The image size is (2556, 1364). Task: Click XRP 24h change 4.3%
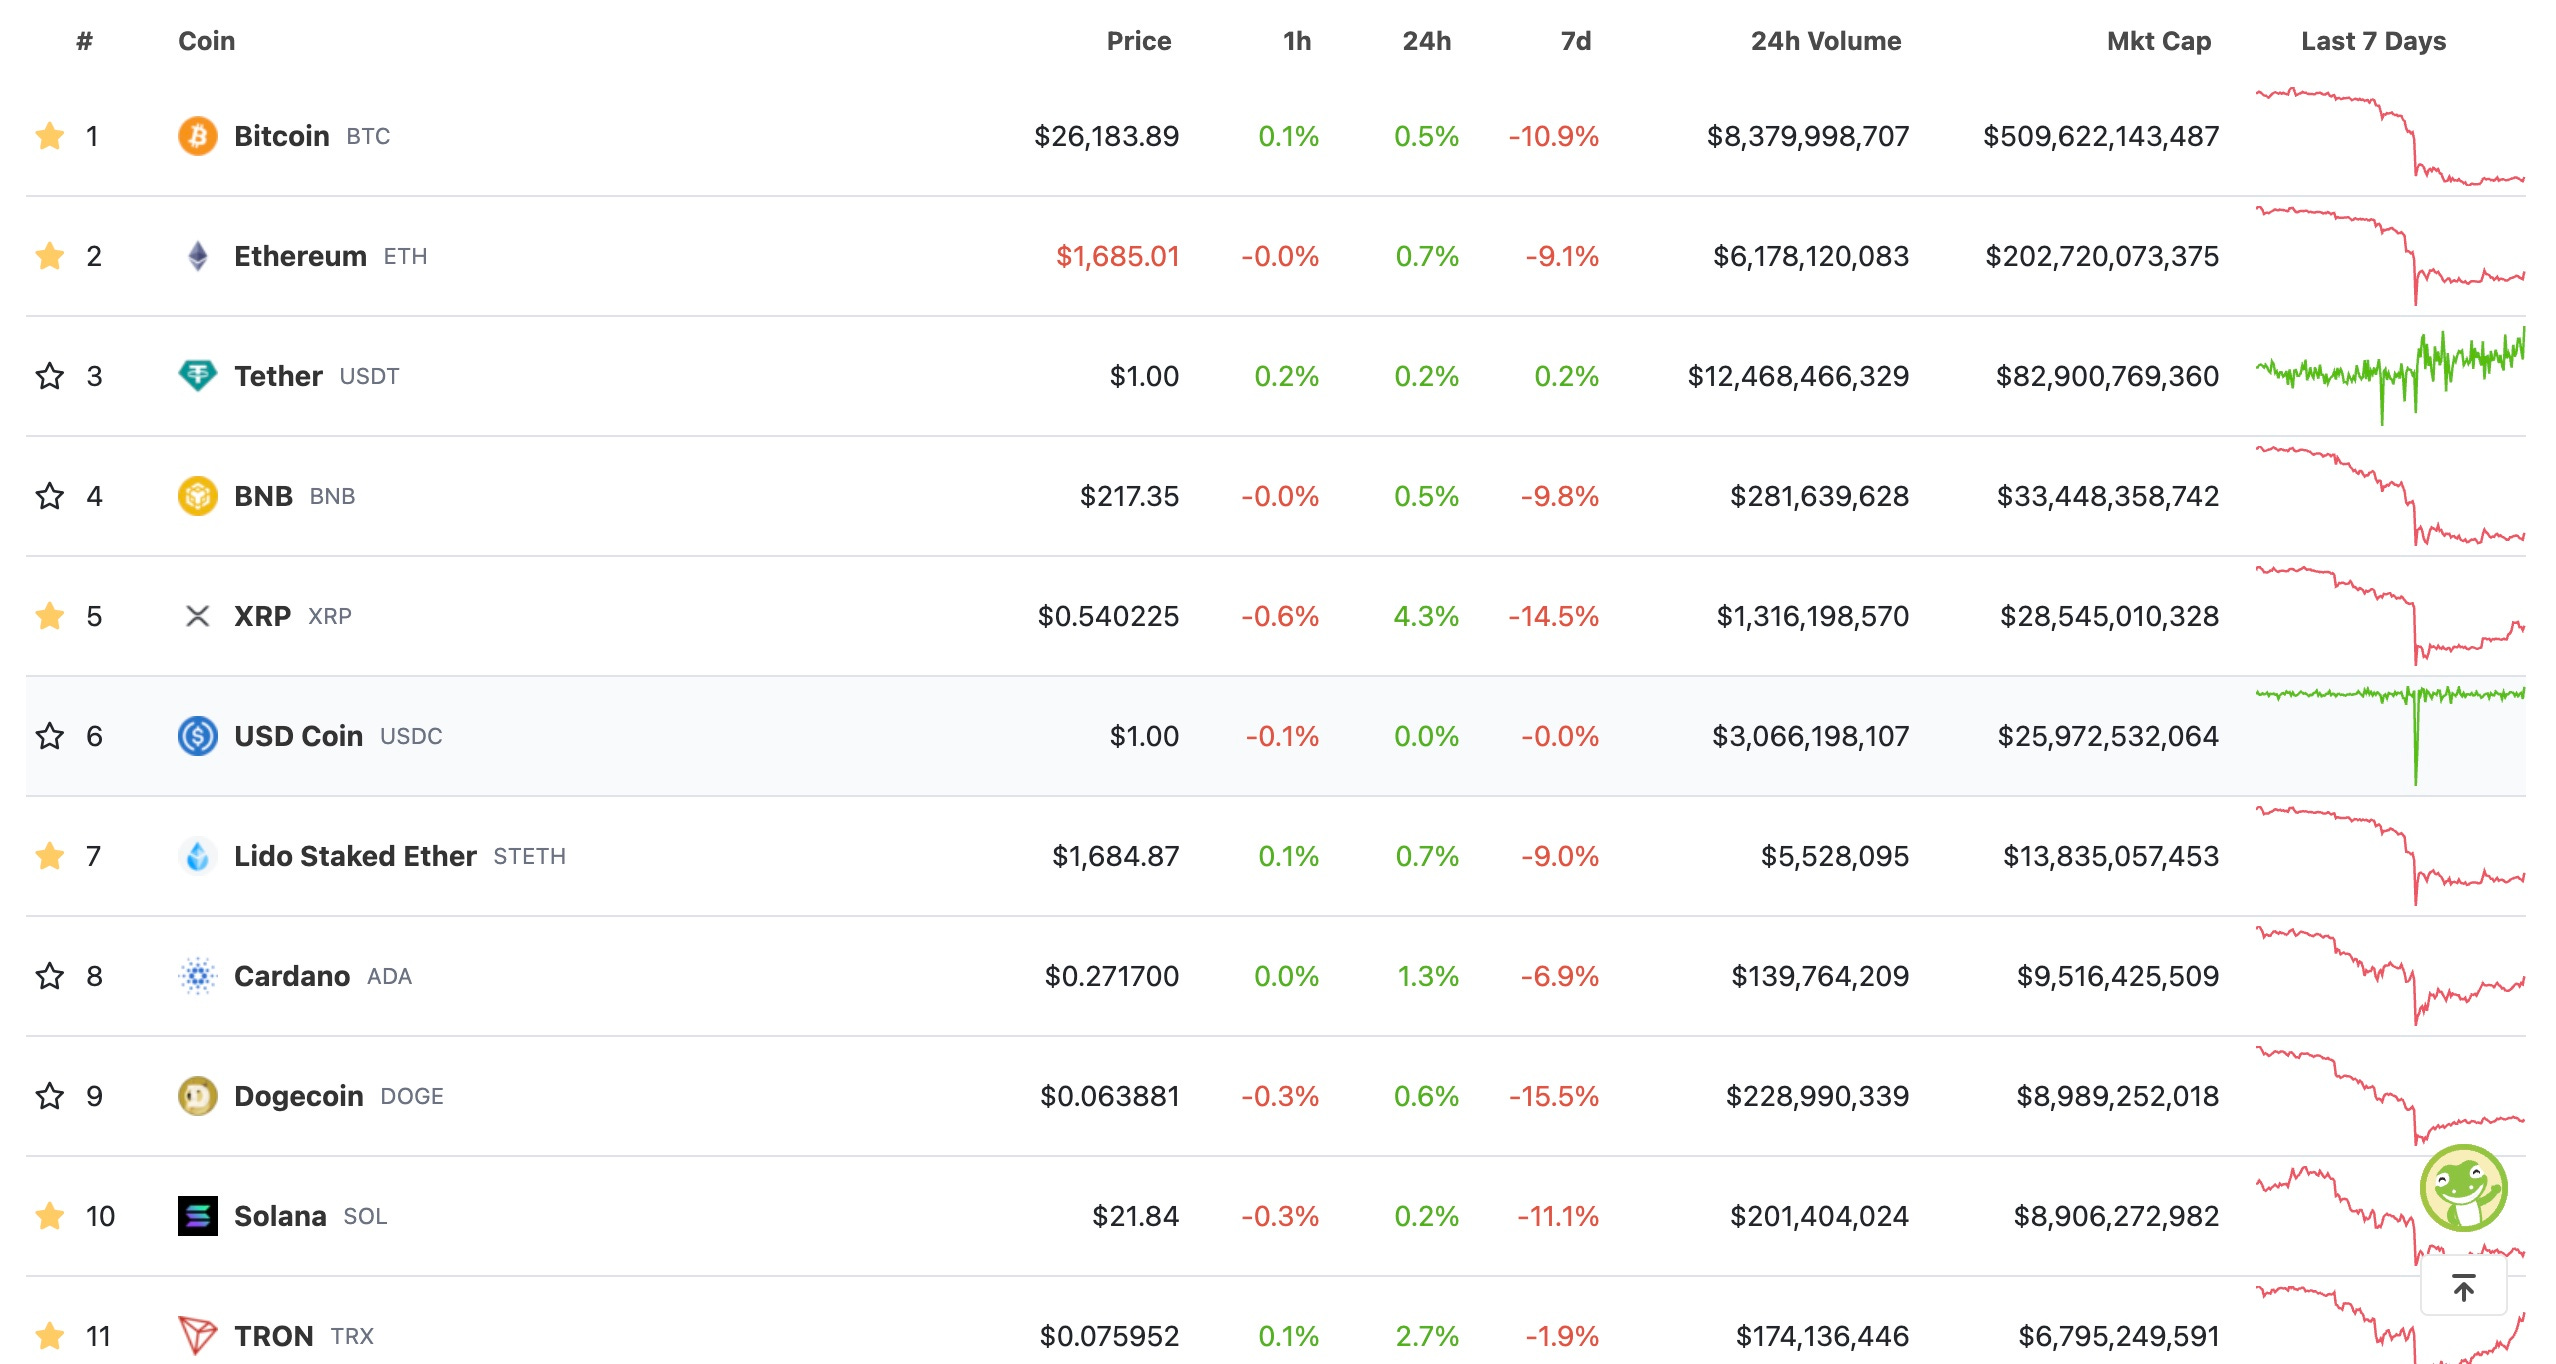click(x=1426, y=616)
